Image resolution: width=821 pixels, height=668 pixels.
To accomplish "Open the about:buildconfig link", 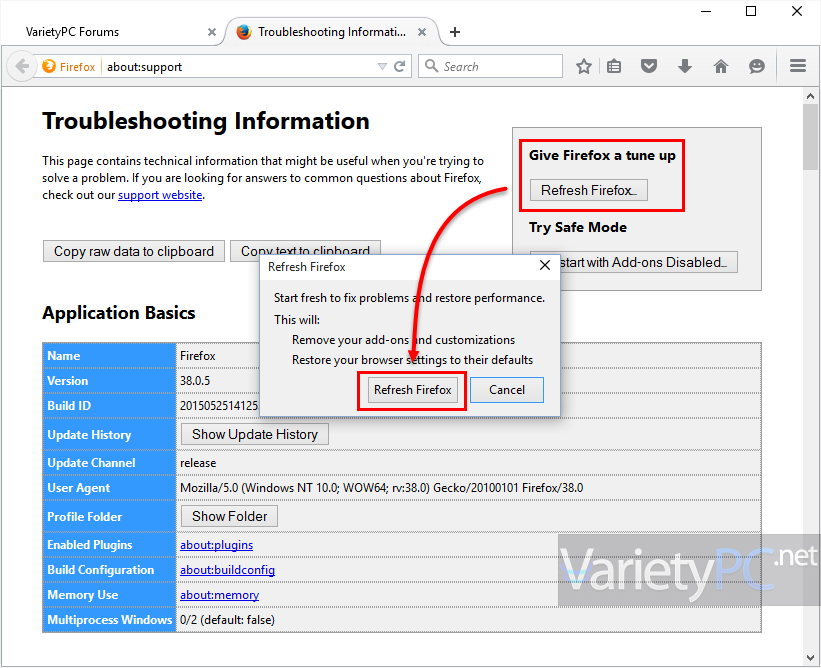I will [x=227, y=570].
